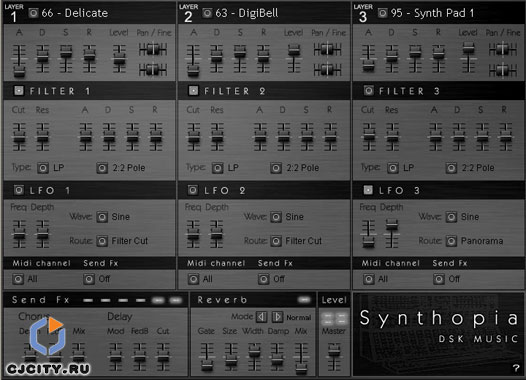Click Layer 2 Level slider
Viewport: 526px width, 380px height.
(294, 58)
